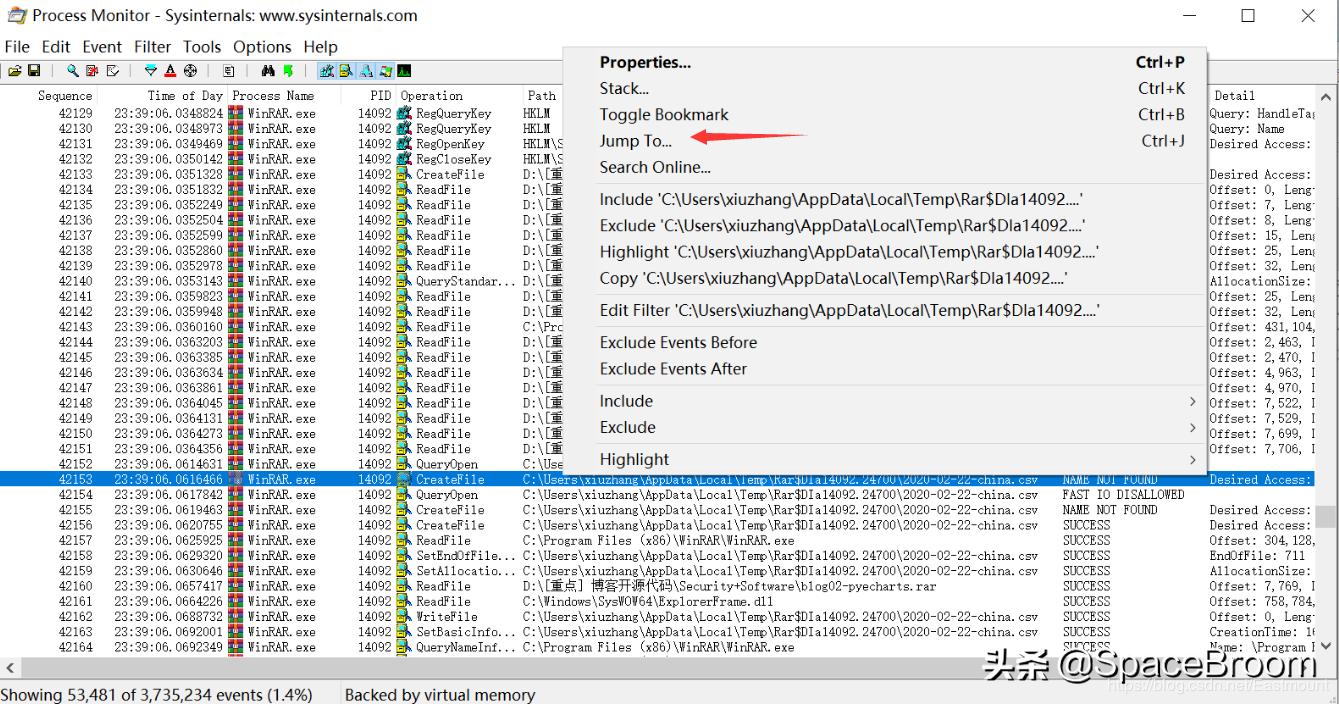The image size is (1339, 704).
Task: Click 'Showing 53,481 of 3,735,234 events' status
Action: [157, 694]
